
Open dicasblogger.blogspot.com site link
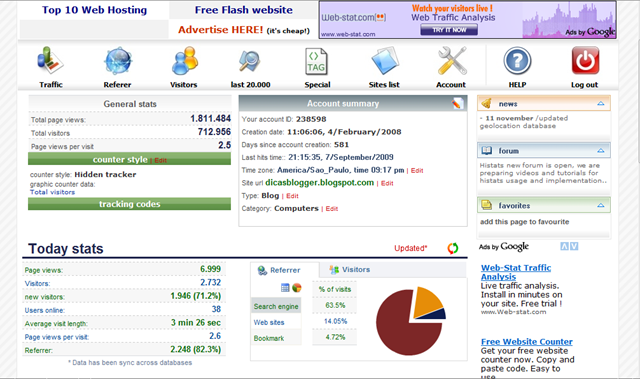click(x=320, y=182)
